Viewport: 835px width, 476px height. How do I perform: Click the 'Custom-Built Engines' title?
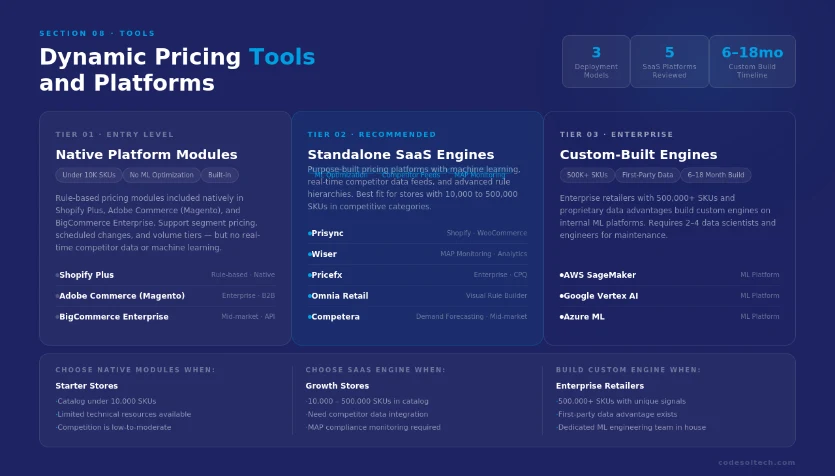[x=638, y=154]
